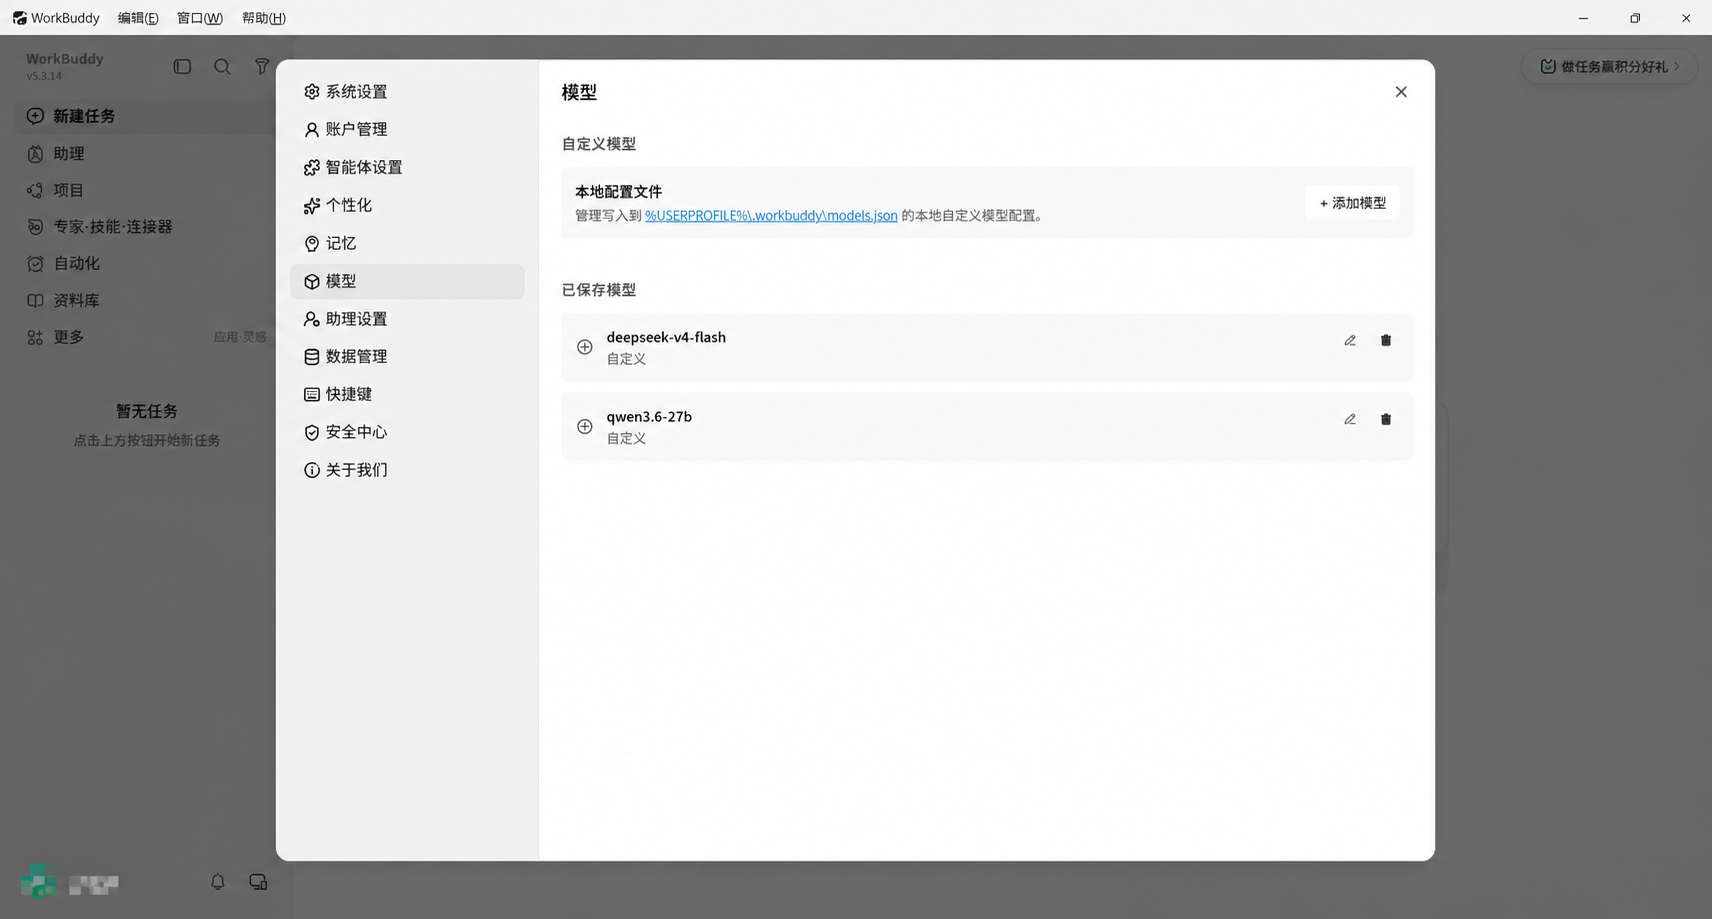Open the 编辑(E) menu
Screen dimensions: 1712x919
pyautogui.click(x=138, y=18)
